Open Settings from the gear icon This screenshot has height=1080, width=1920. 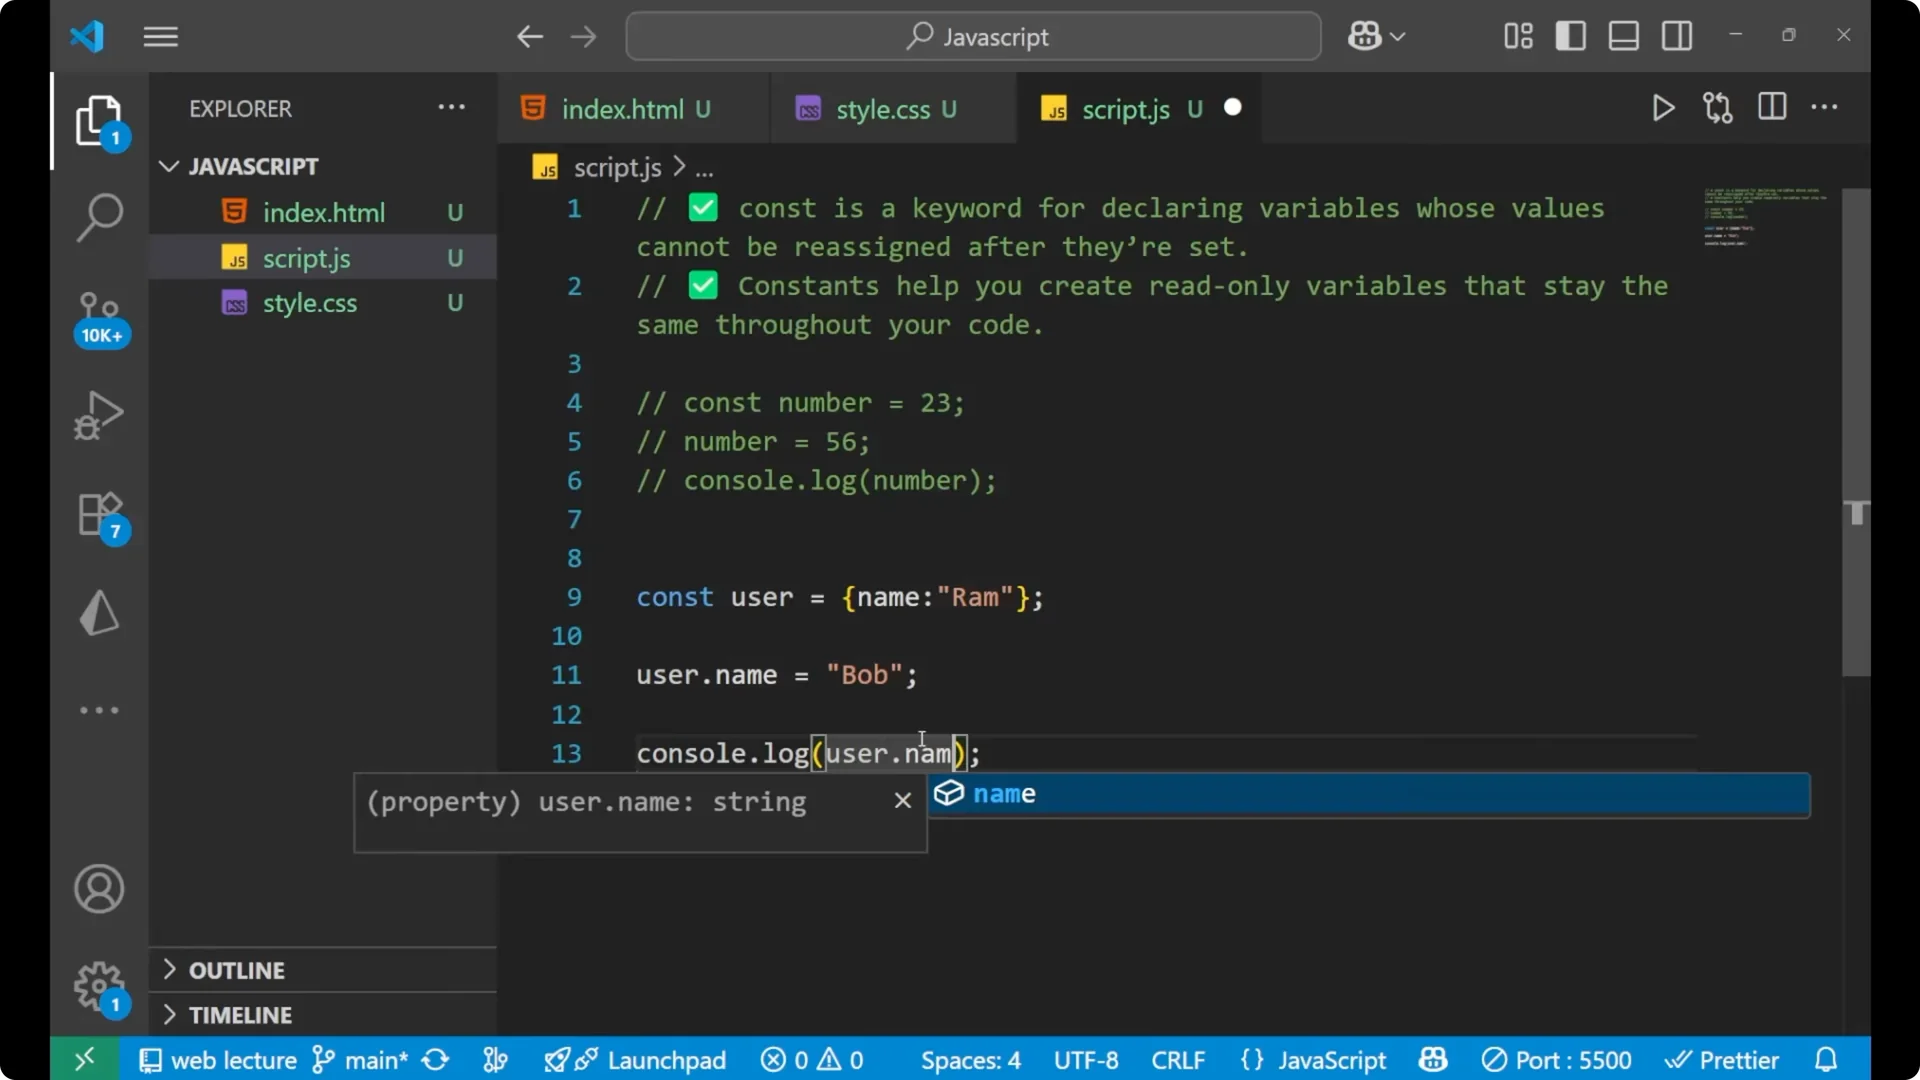99,987
